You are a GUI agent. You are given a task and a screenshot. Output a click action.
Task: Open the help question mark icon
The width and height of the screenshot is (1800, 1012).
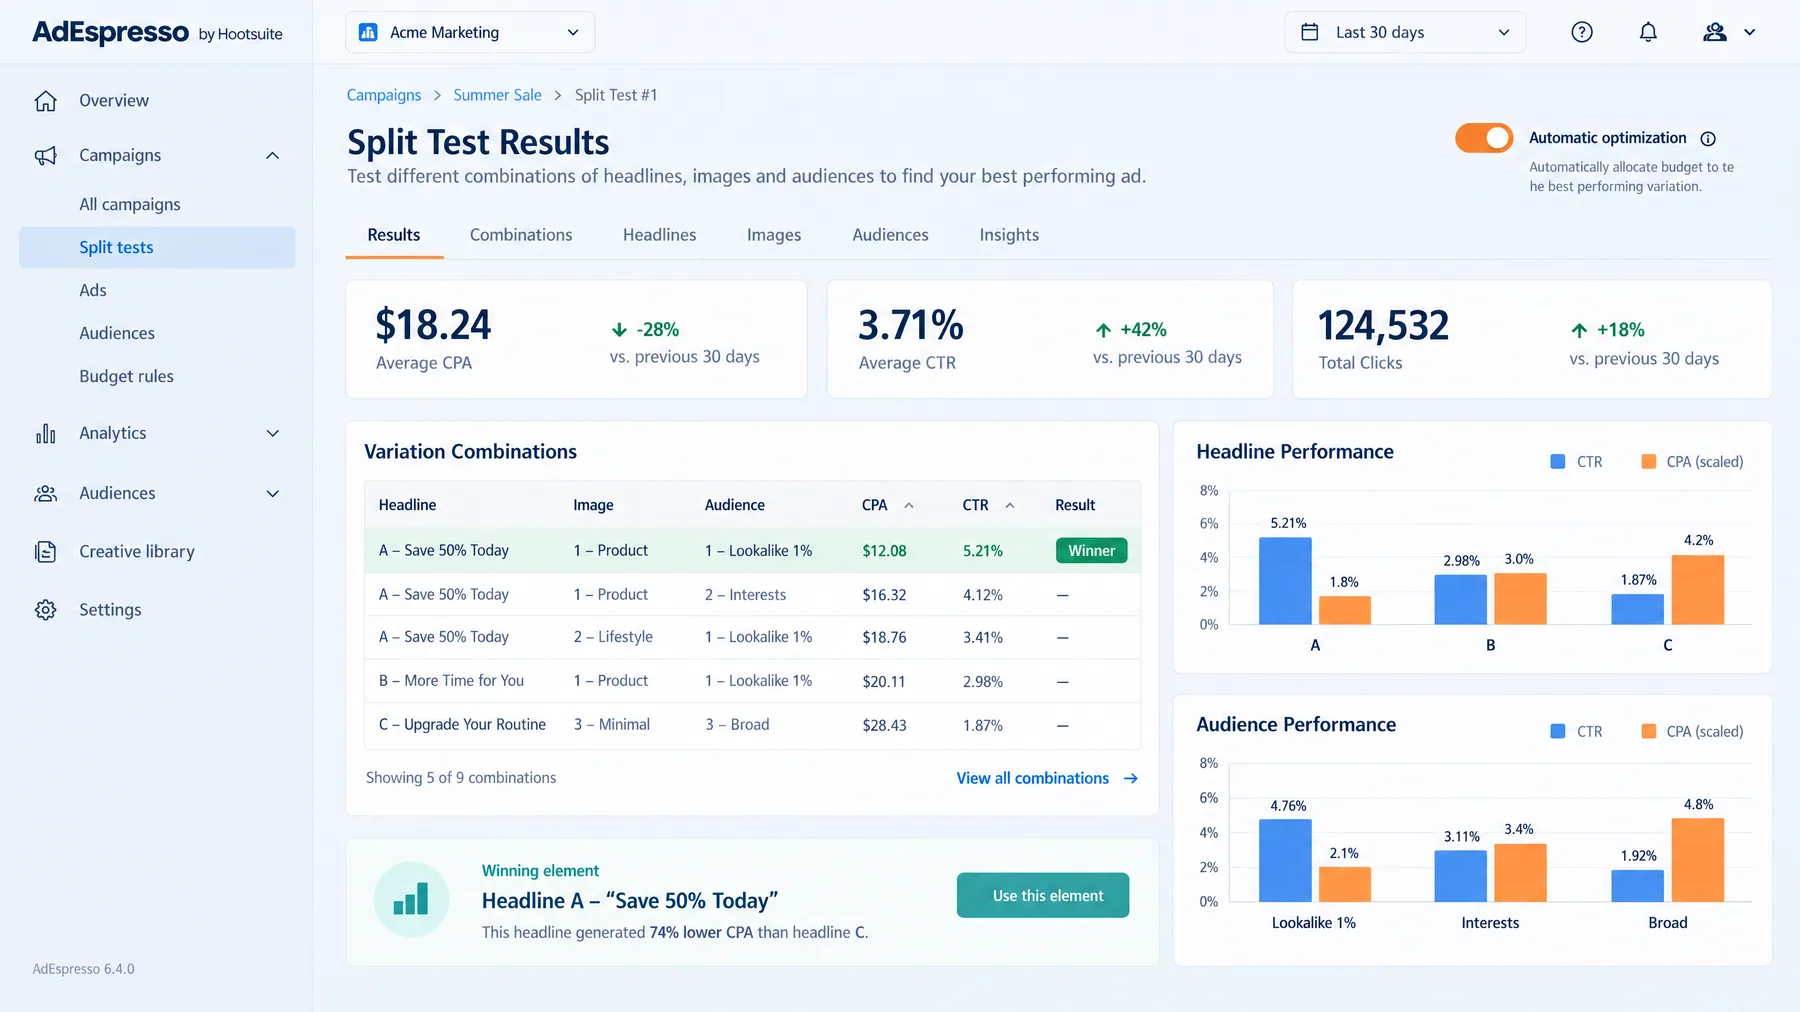pos(1582,32)
